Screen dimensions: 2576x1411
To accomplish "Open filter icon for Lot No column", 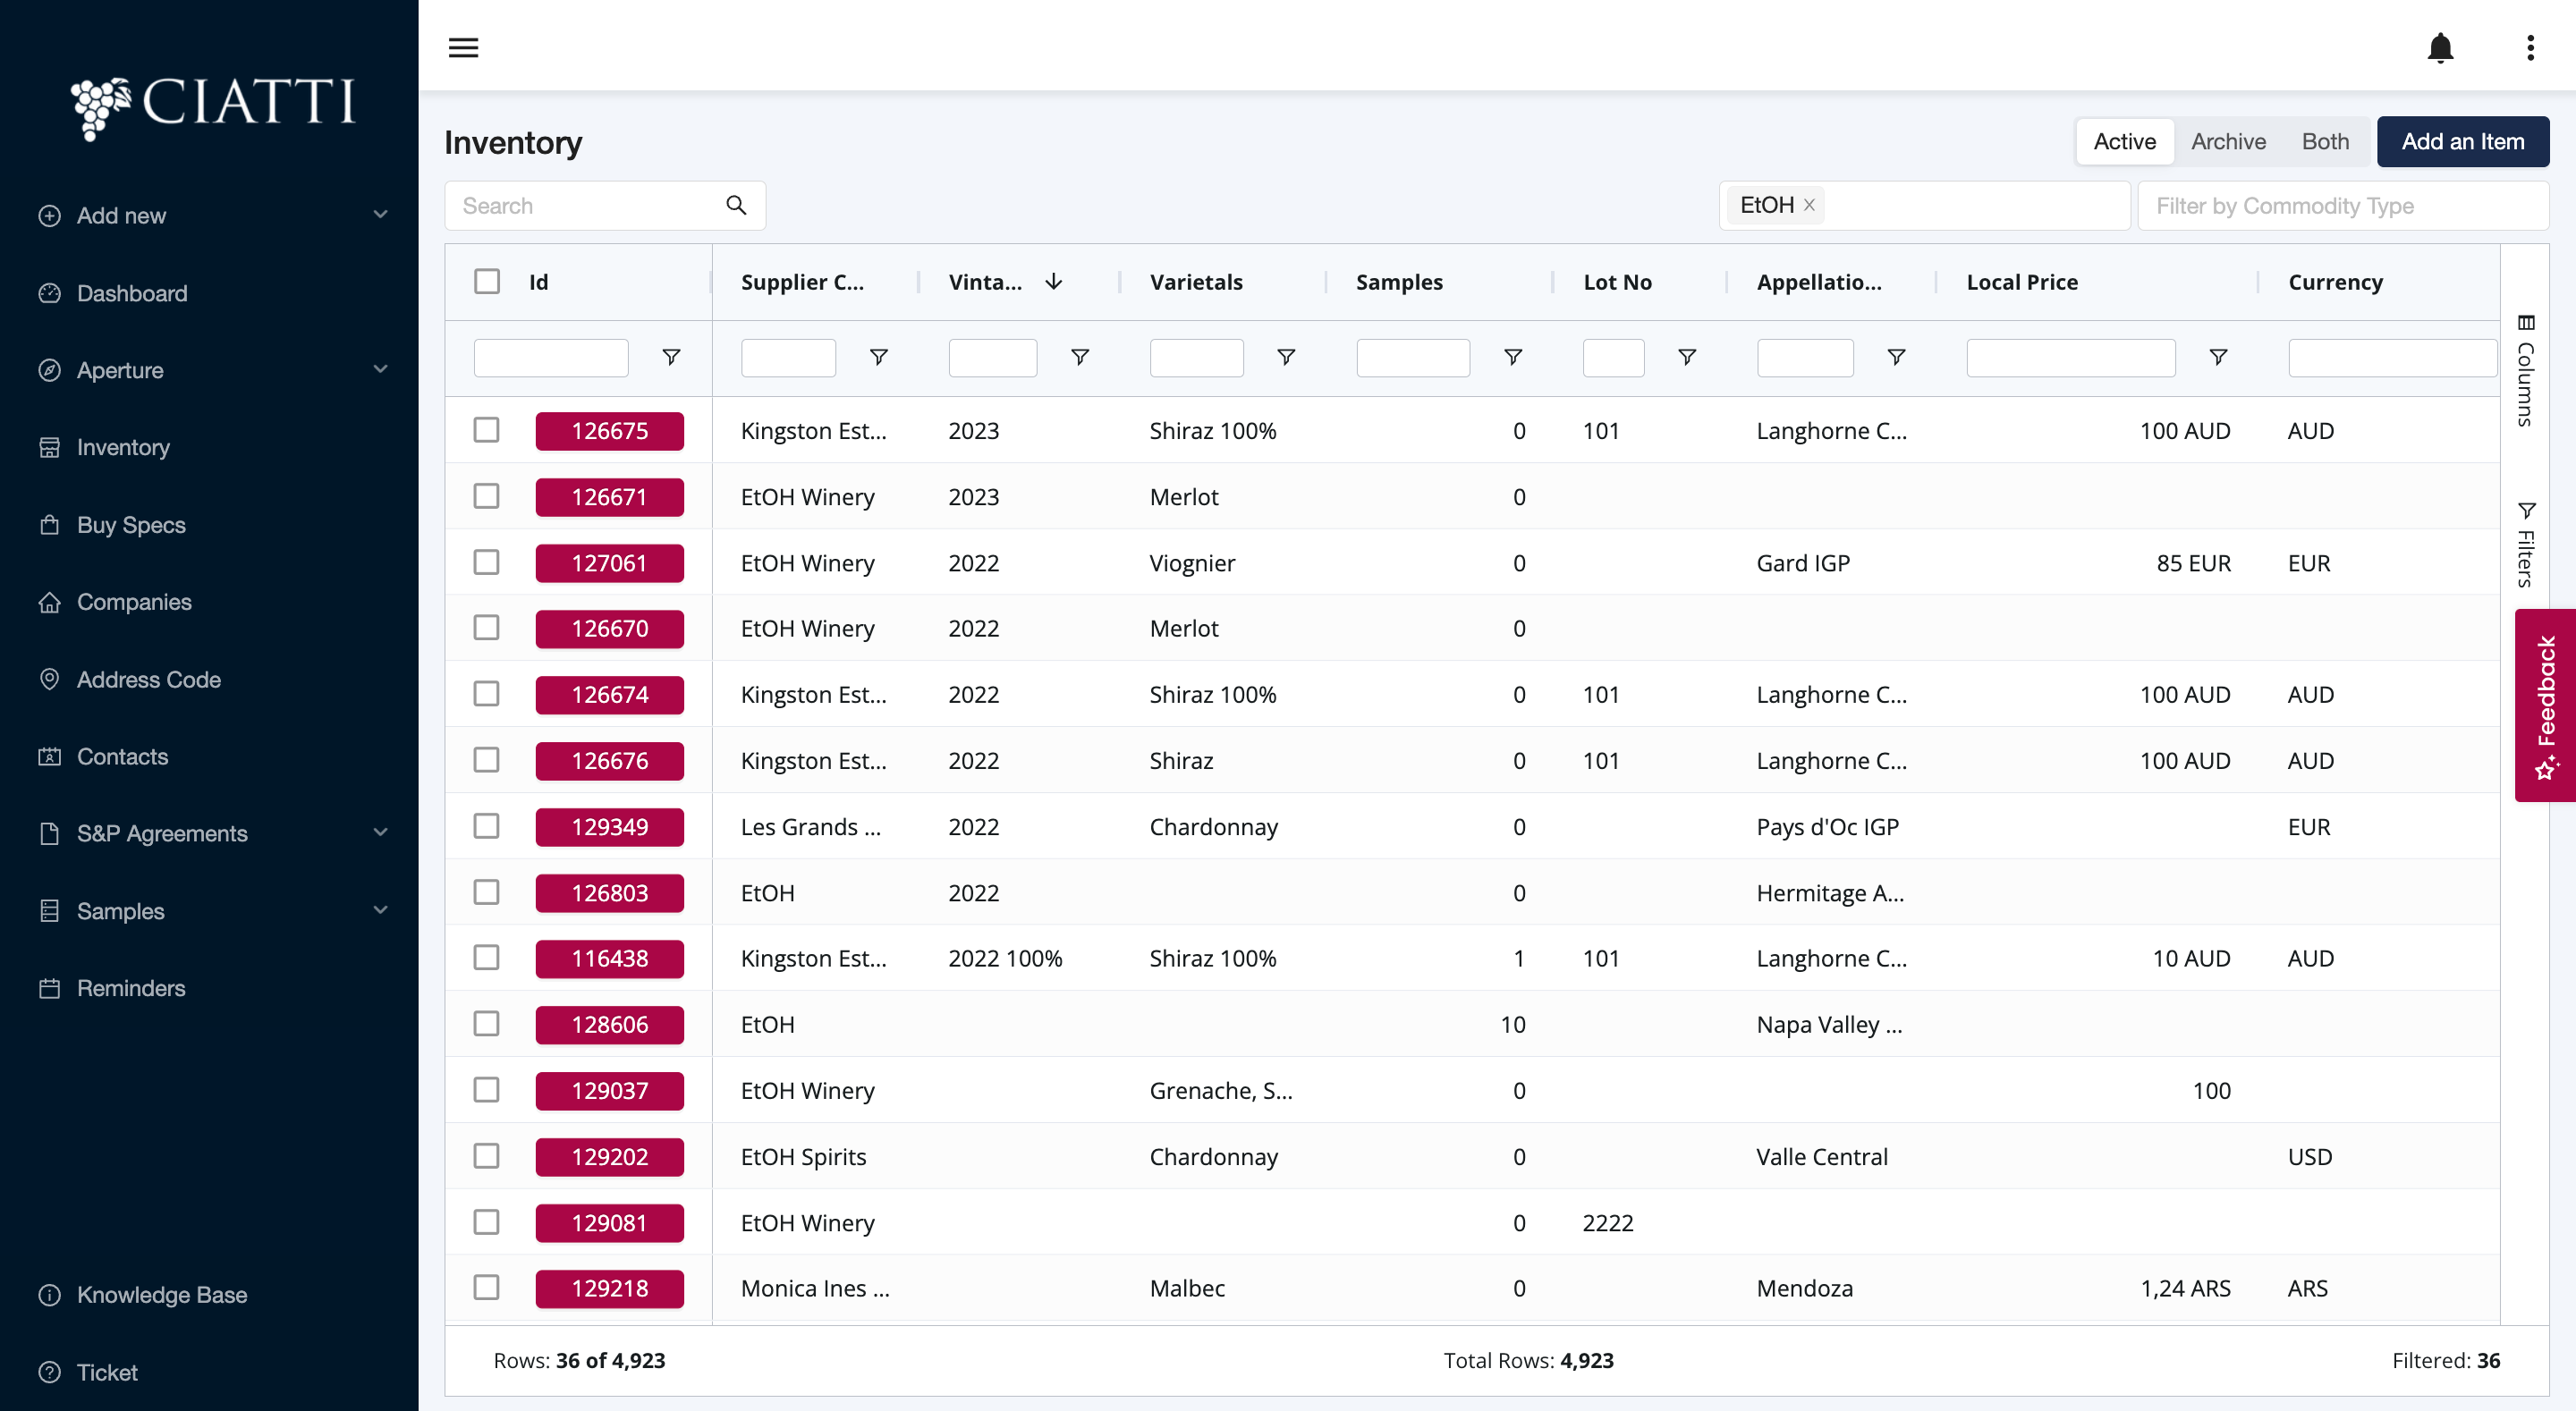I will (x=1687, y=357).
